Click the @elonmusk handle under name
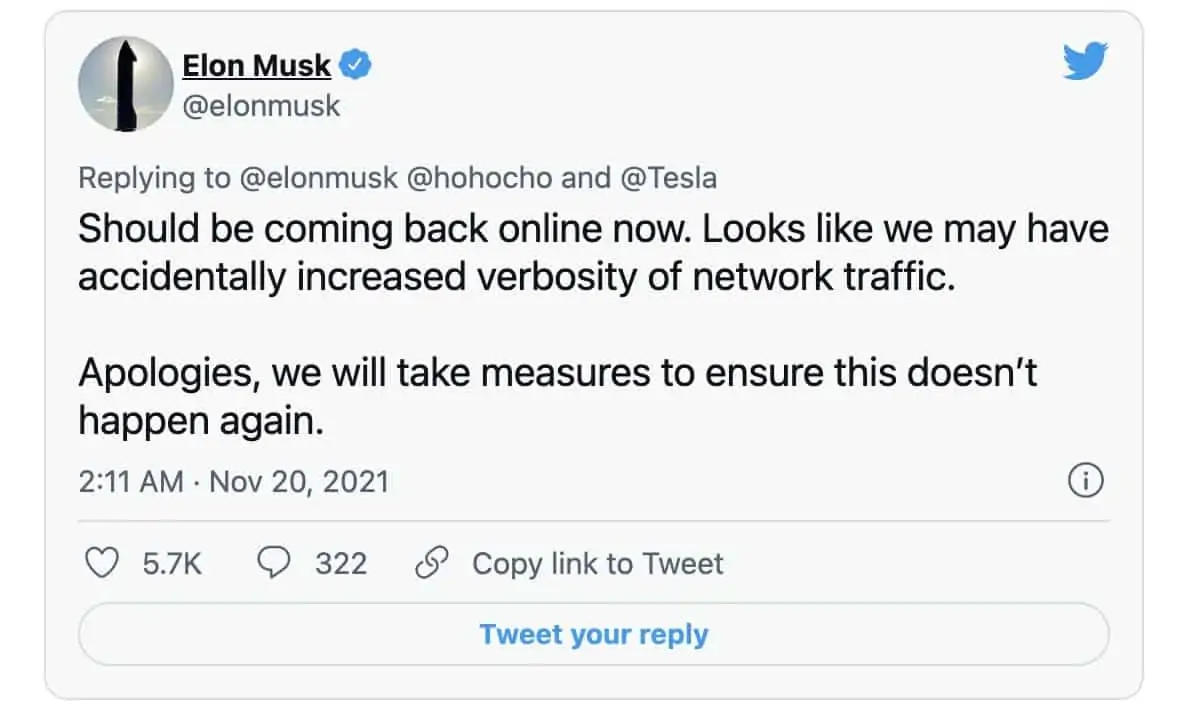This screenshot has width=1202, height=714. [x=261, y=105]
